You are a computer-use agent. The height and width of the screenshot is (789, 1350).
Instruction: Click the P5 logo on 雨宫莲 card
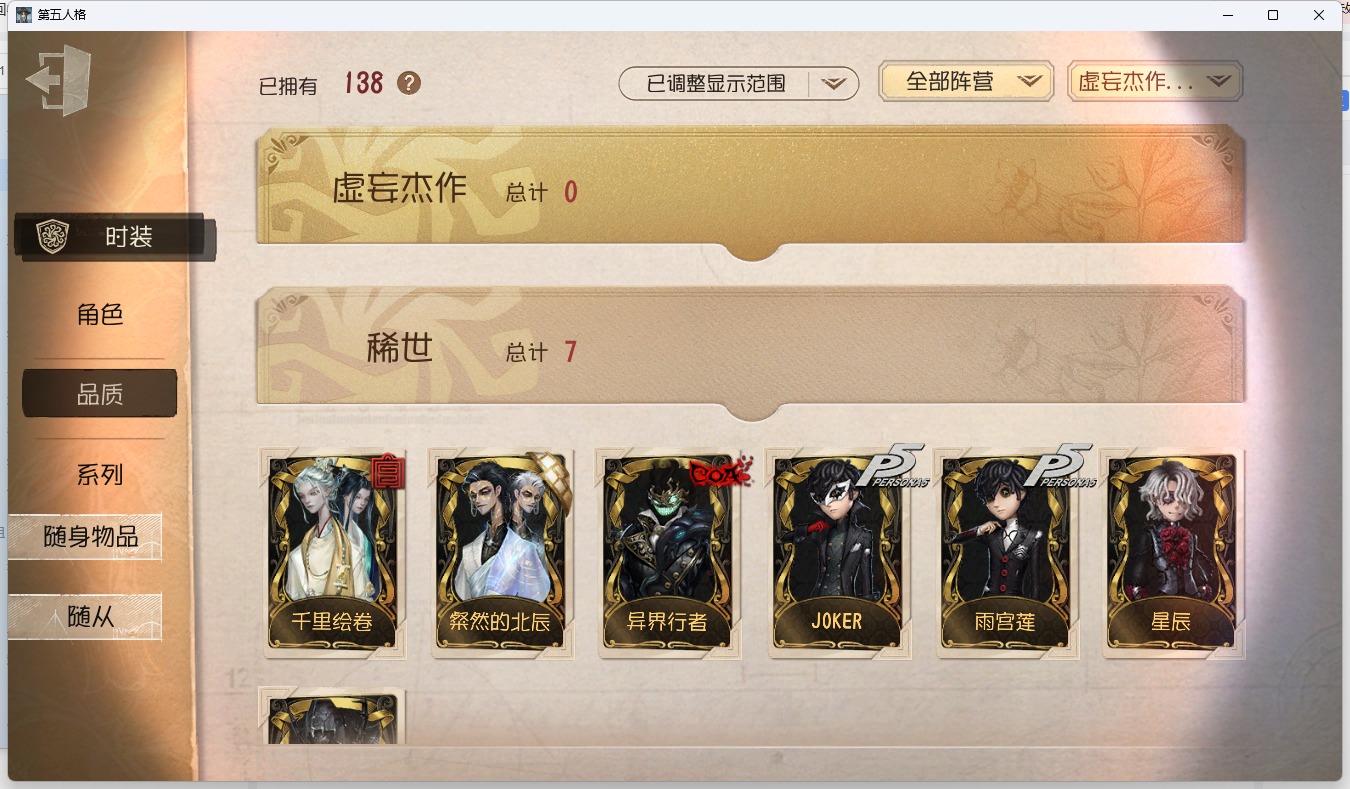pyautogui.click(x=1061, y=465)
